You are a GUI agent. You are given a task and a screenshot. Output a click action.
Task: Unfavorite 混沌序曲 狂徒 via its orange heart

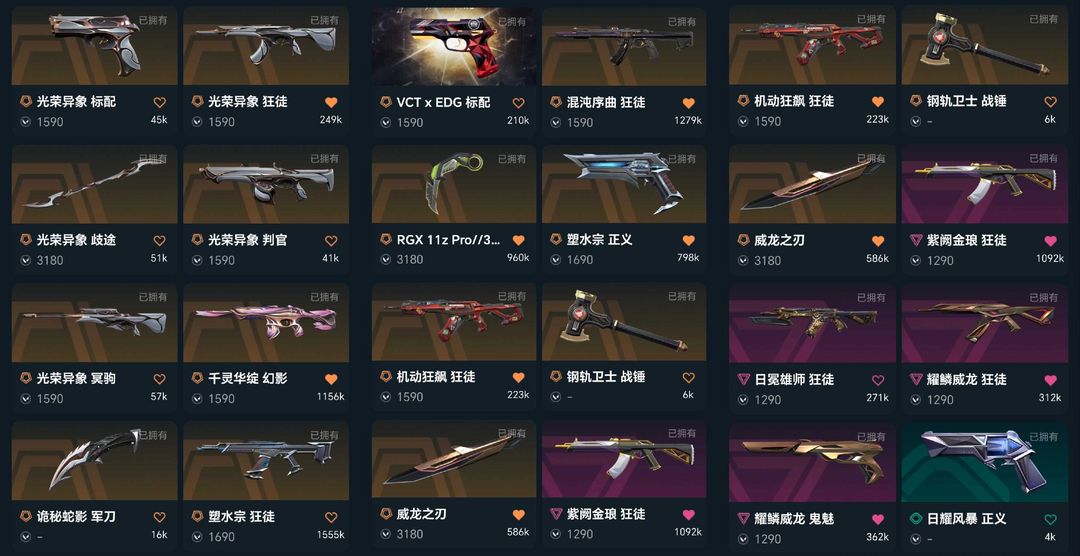(x=688, y=103)
